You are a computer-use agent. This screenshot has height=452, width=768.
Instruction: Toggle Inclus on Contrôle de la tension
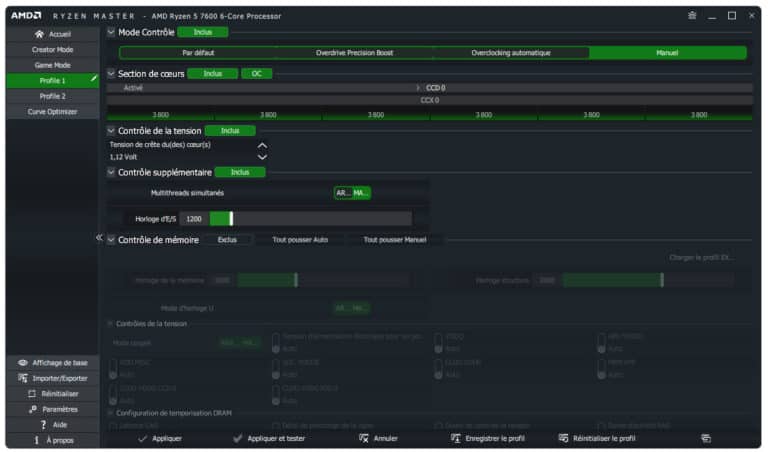pos(230,131)
